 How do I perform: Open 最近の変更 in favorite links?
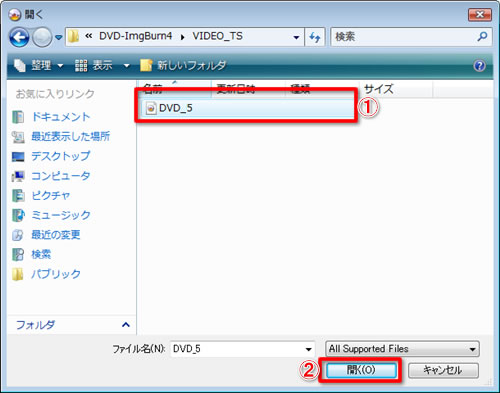point(56,235)
